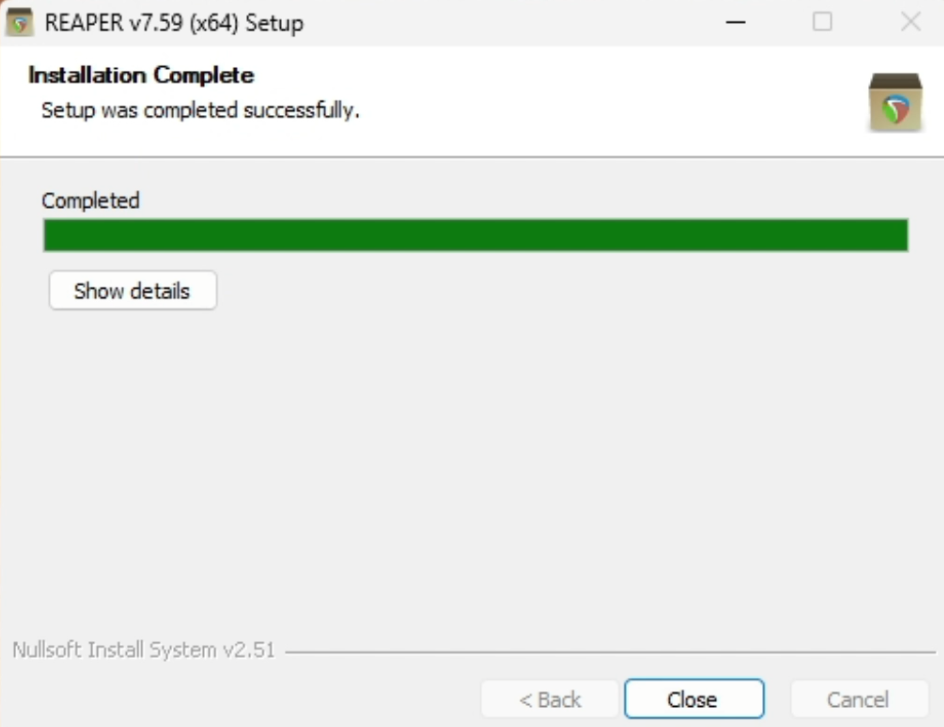Click the middle of the green progress bar

point(475,235)
